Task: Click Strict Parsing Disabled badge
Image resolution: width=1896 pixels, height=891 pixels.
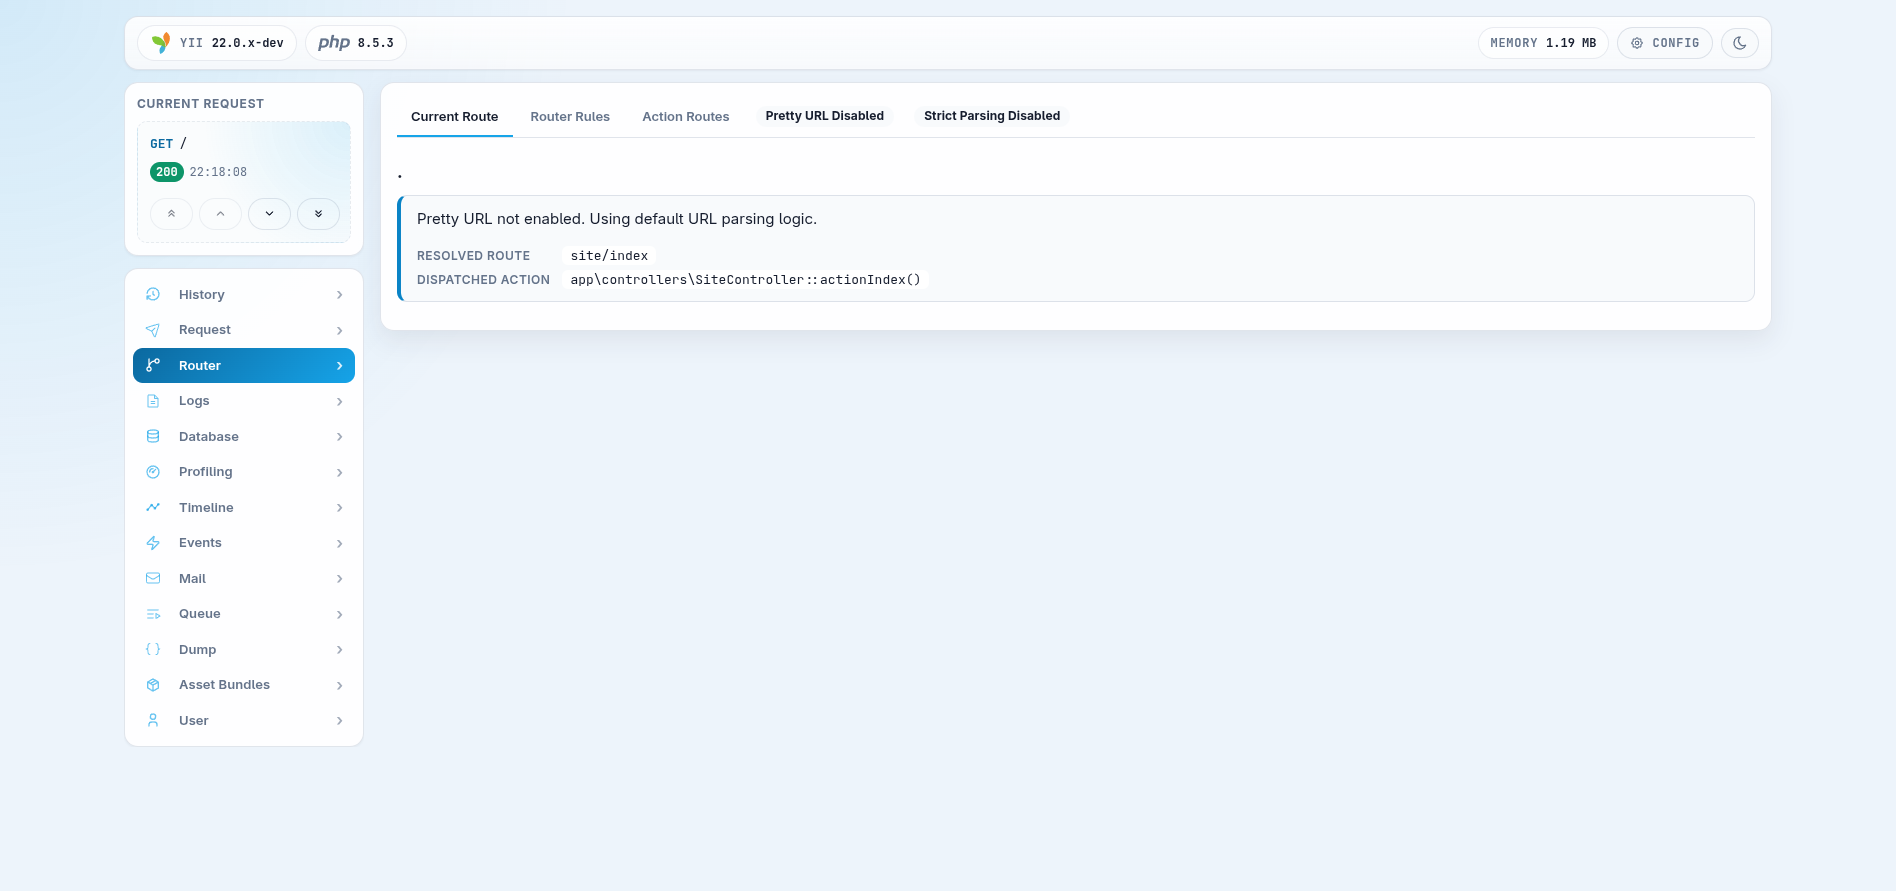Action: pyautogui.click(x=992, y=116)
